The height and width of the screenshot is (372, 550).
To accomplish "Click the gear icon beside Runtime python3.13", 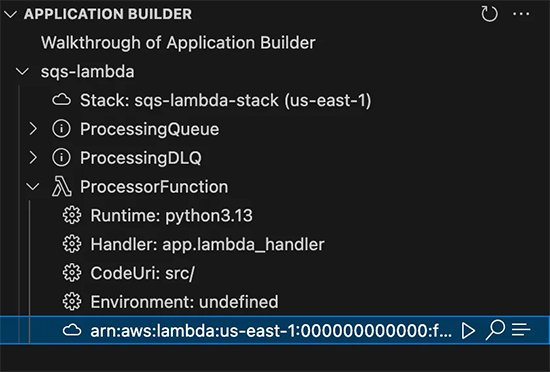I will point(72,215).
